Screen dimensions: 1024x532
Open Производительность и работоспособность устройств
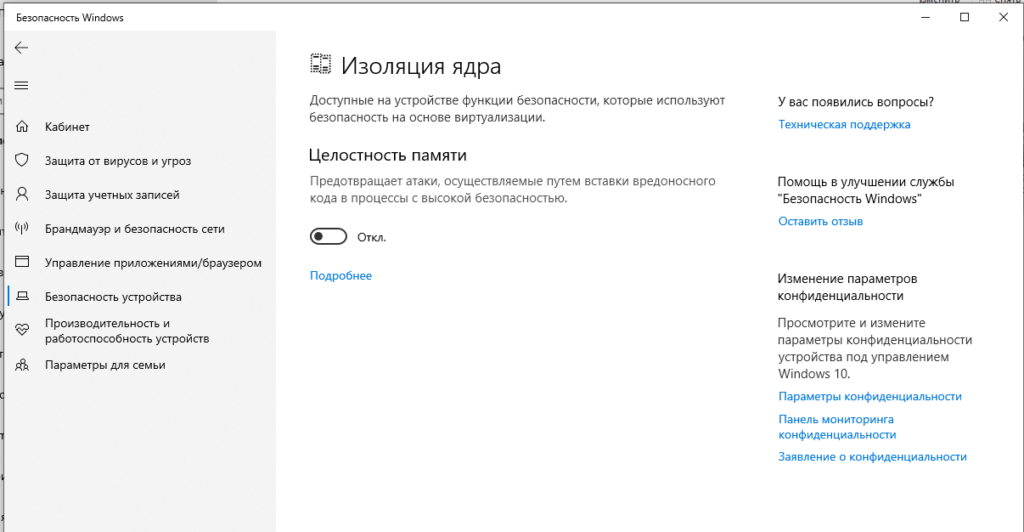pos(127,331)
